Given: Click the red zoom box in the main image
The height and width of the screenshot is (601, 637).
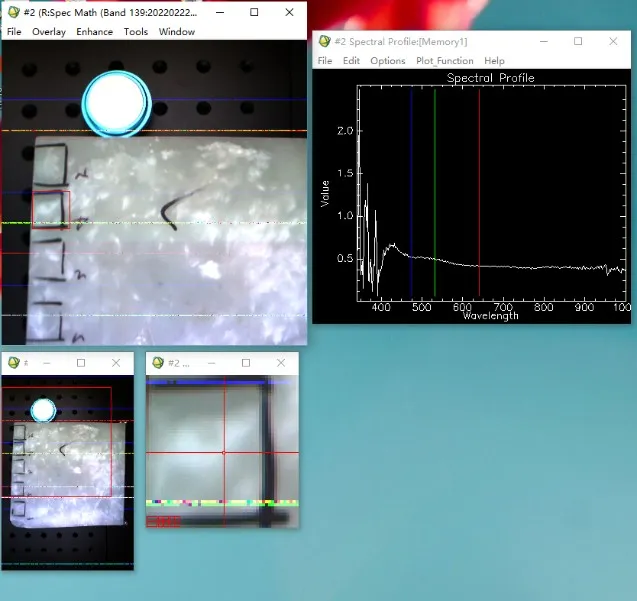Looking at the screenshot, I should 51,210.
